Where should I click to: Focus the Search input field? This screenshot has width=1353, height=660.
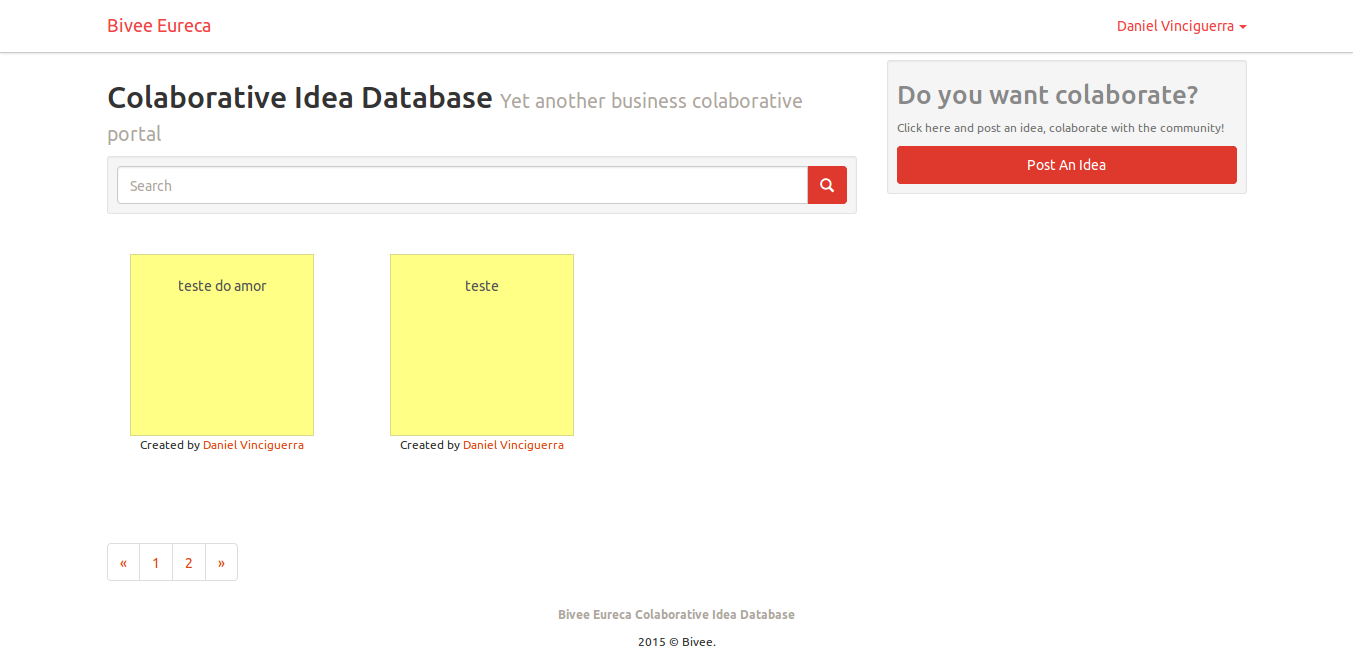point(463,185)
